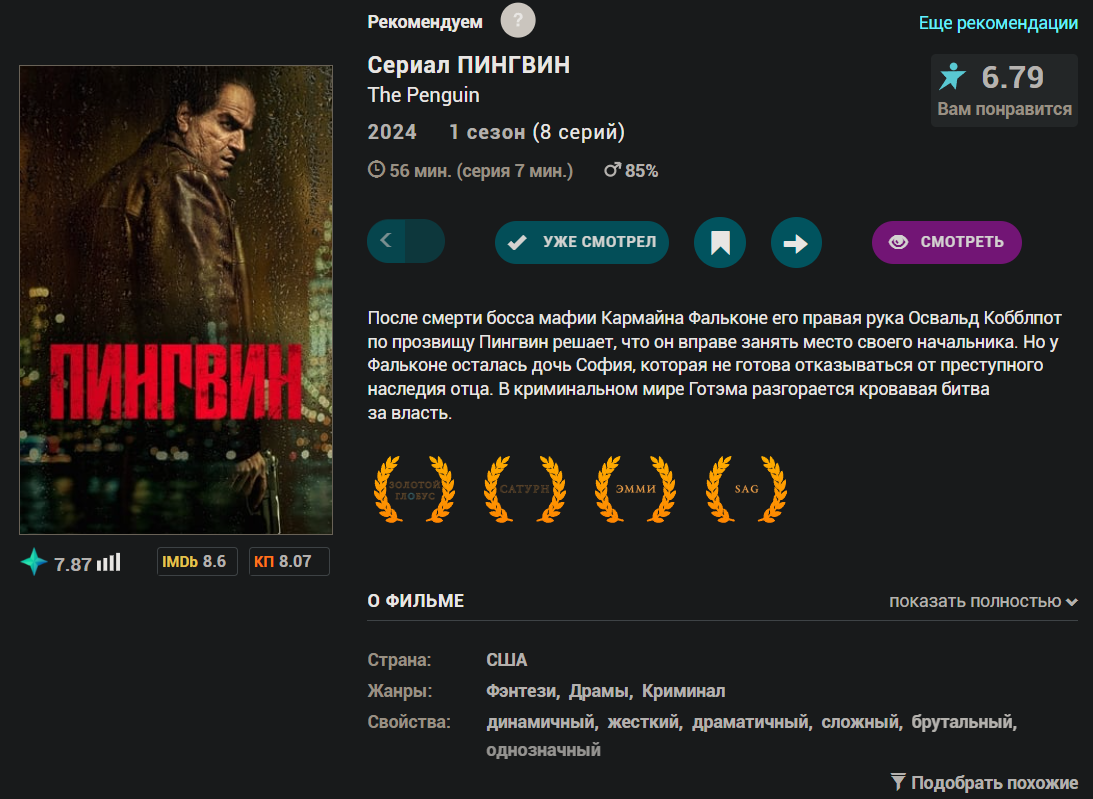Click the Смотреть watch button
This screenshot has height=799, width=1093.
[x=947, y=242]
